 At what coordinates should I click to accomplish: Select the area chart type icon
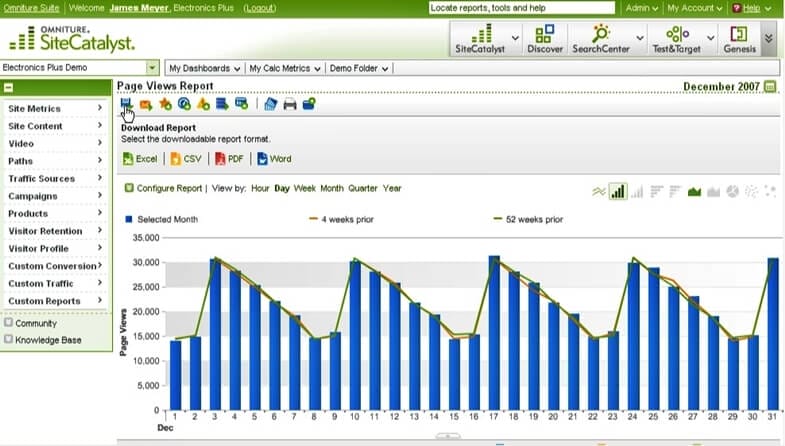coord(694,190)
